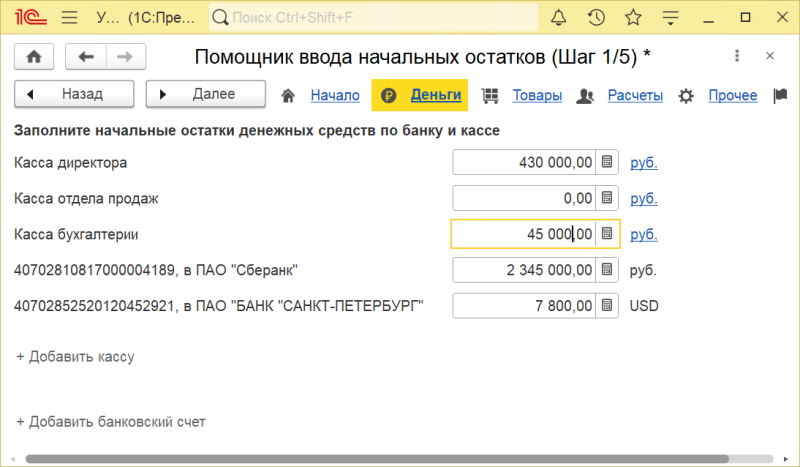Click the flag icon at the step bar end
This screenshot has height=467, width=800.
(780, 95)
